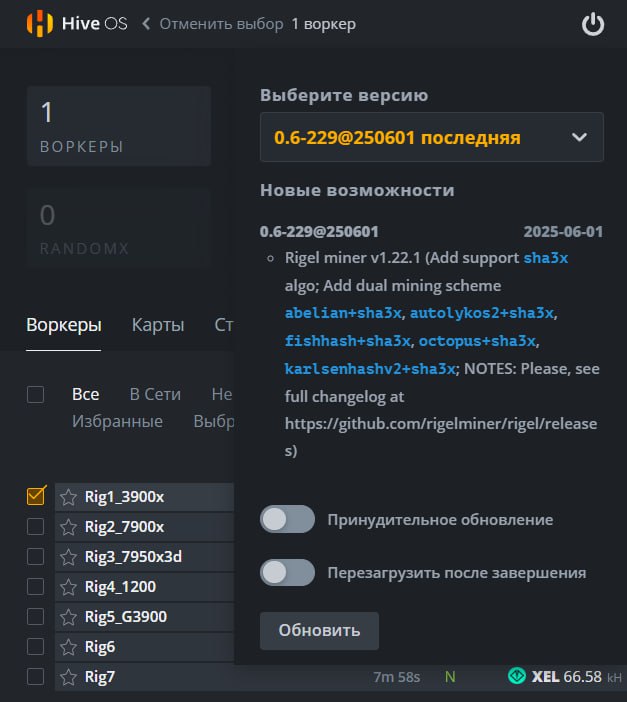Star the Rig2_7900x worker
Screen dimensions: 627x702
click(x=68, y=527)
